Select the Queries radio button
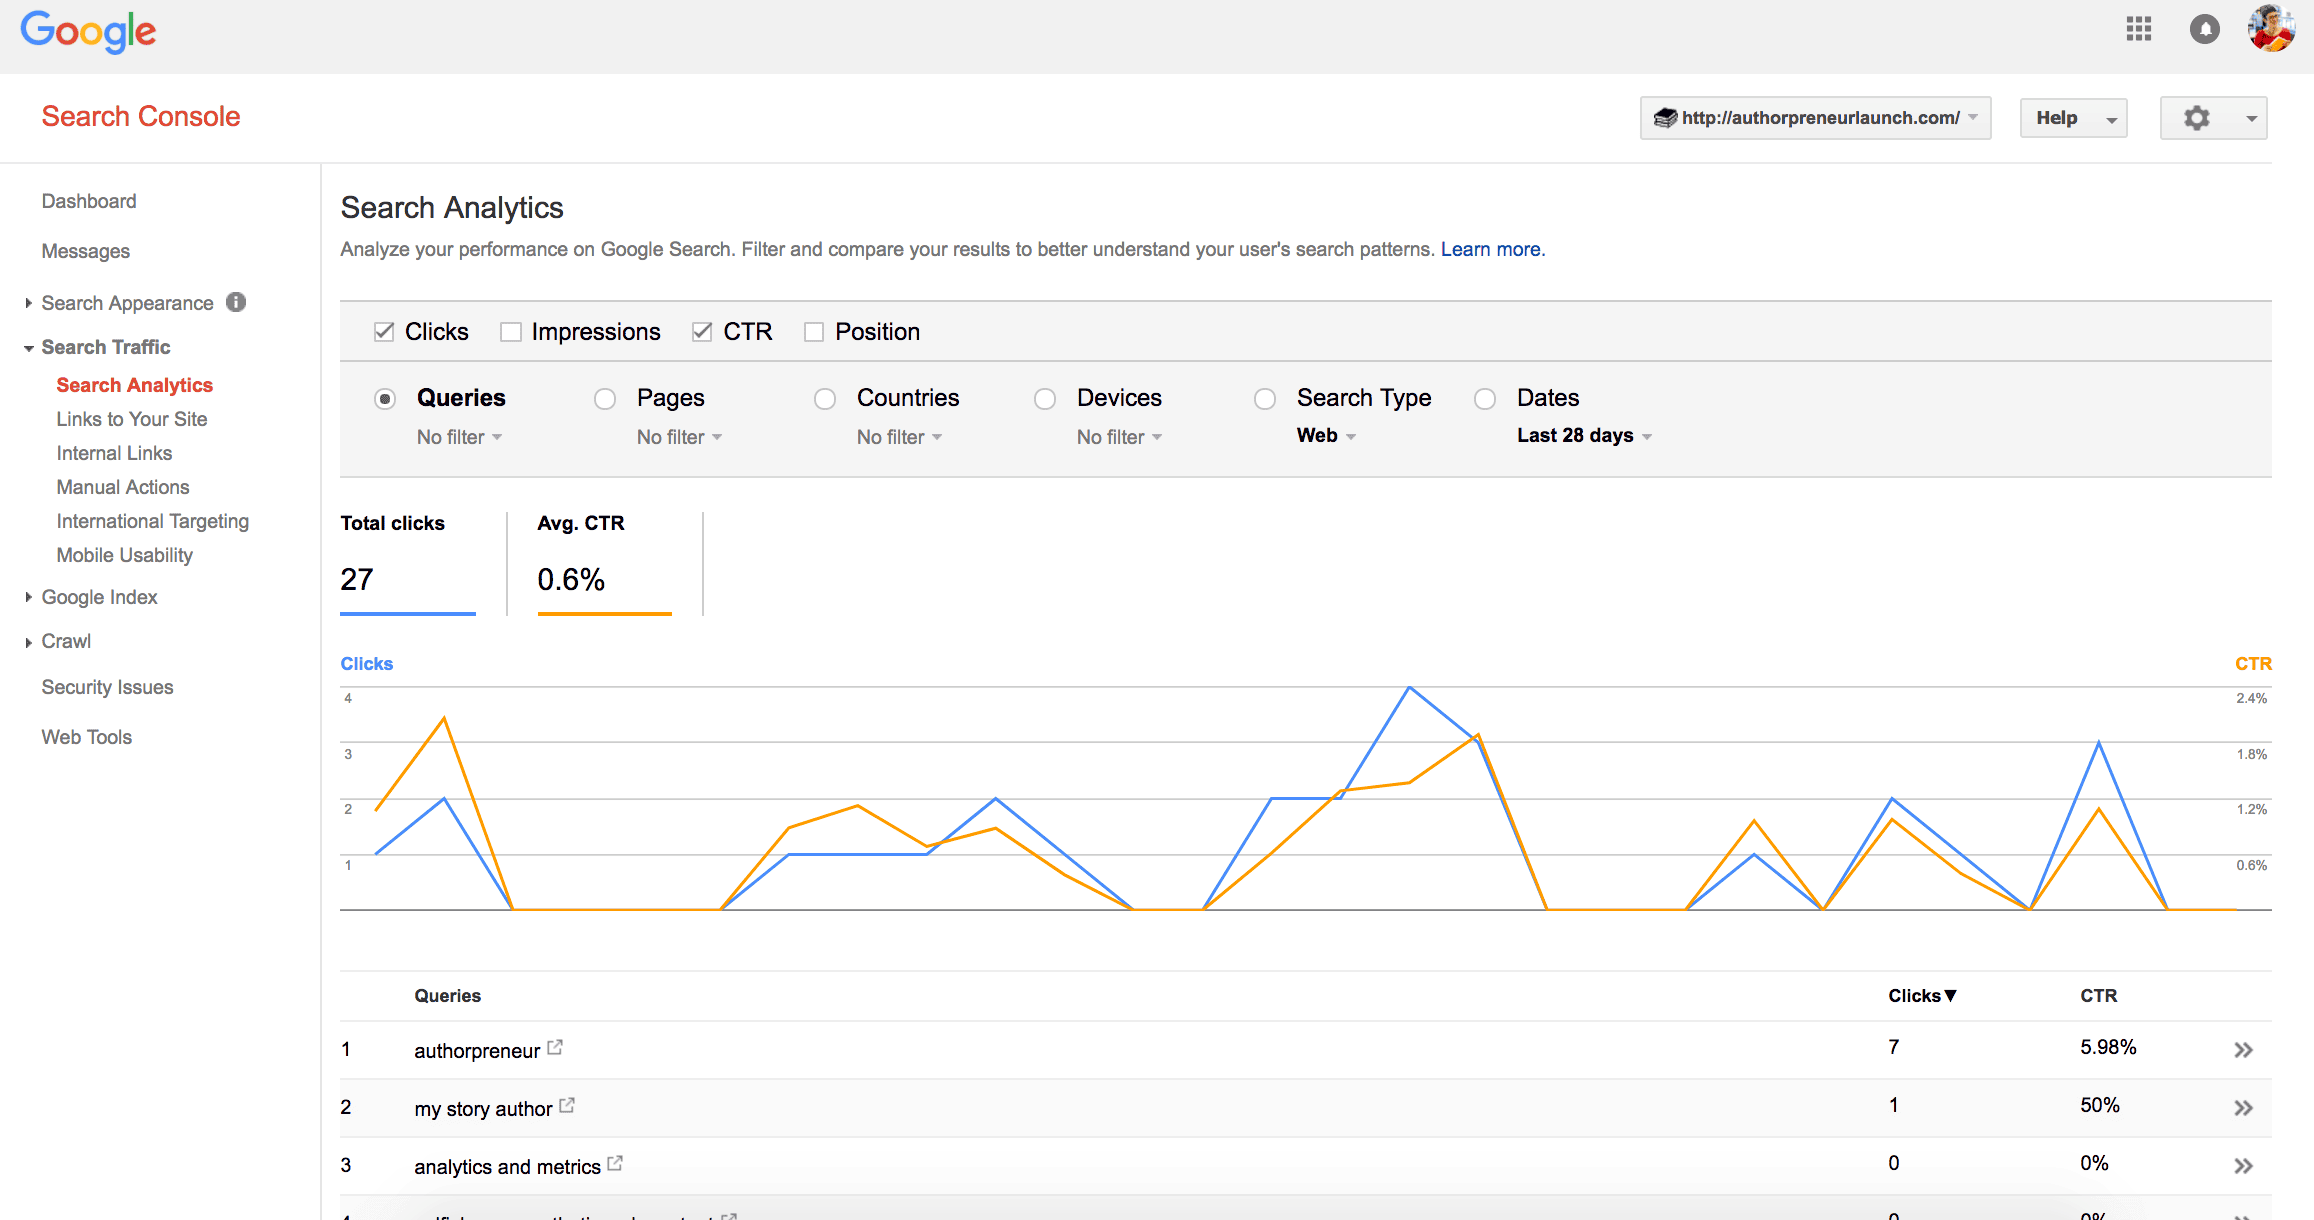Screen dimensions: 2314x1220 pyautogui.click(x=385, y=399)
